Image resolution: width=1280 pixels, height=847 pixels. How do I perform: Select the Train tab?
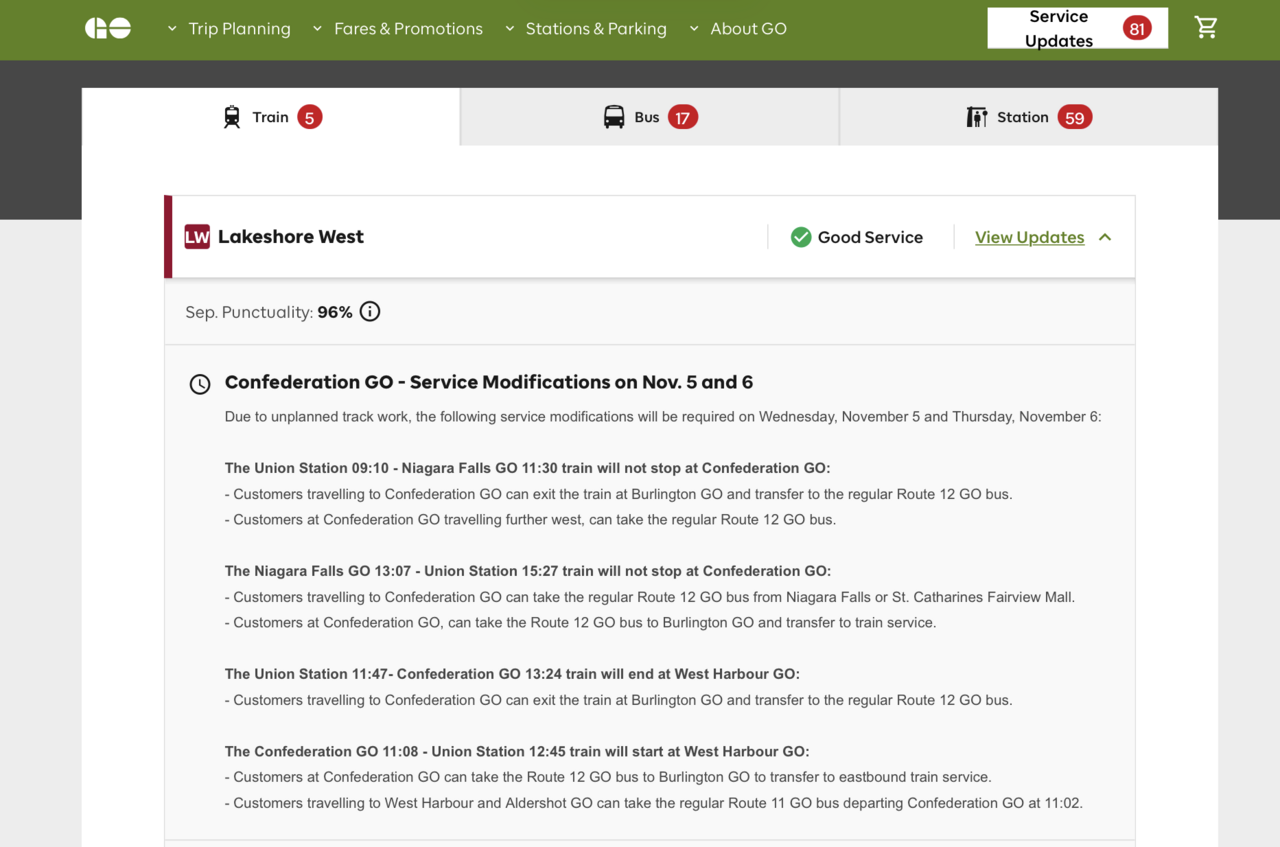point(271,117)
